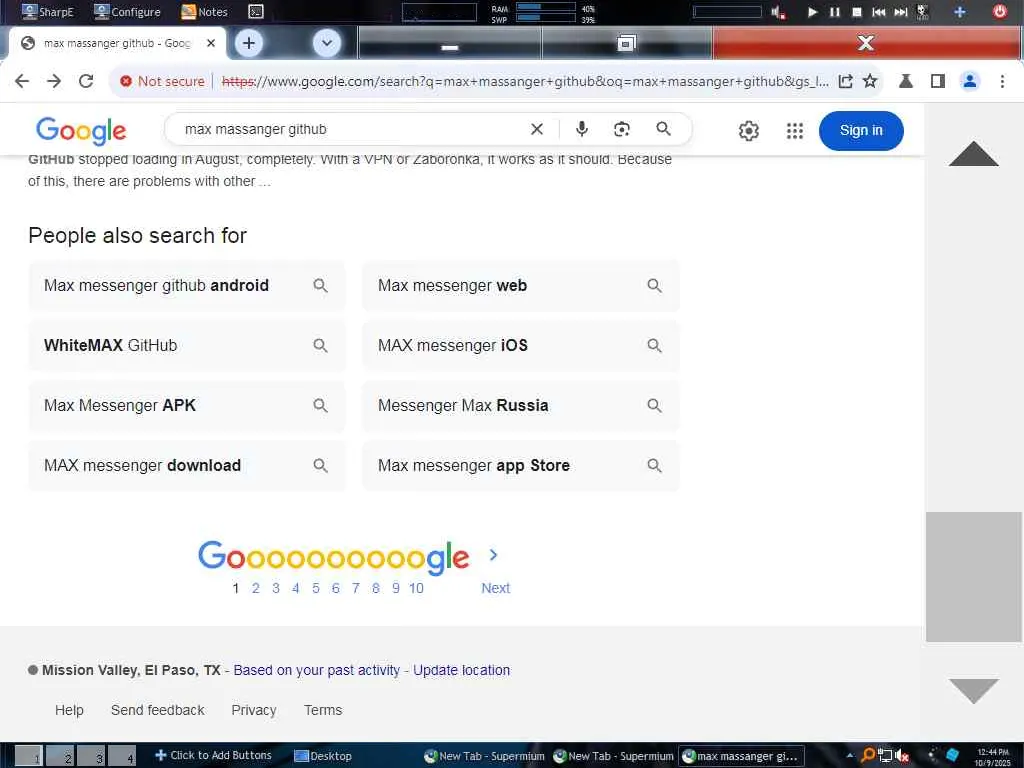Open the browser profile avatar icon
Viewport: 1024px width, 768px height.
pyautogui.click(x=970, y=81)
